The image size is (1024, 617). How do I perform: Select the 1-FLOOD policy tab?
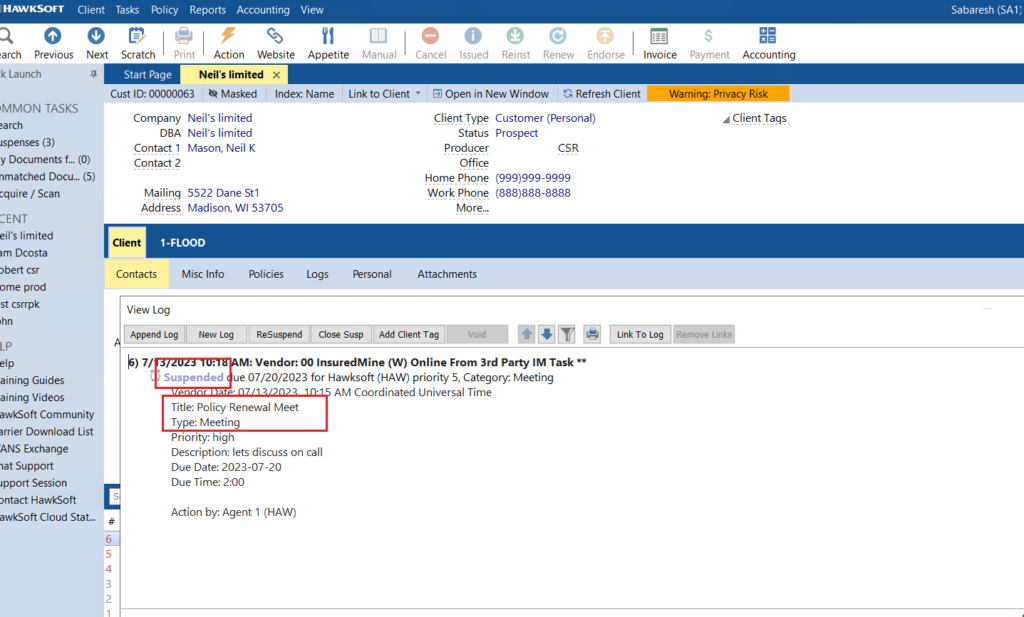pyautogui.click(x=182, y=243)
